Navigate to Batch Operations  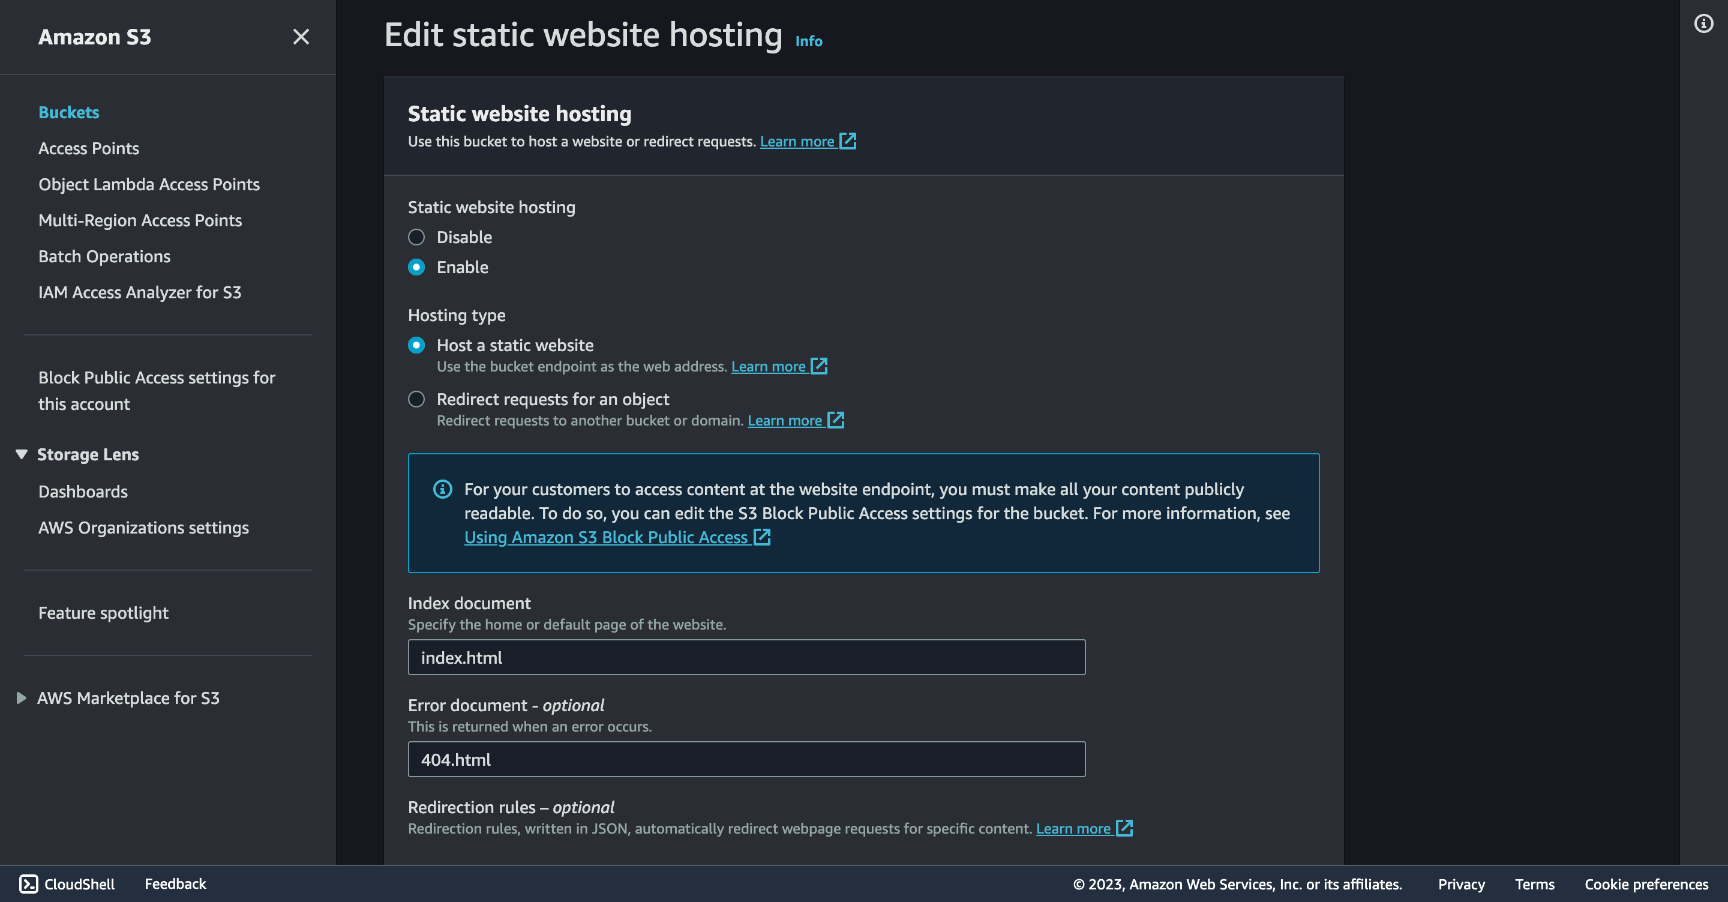[x=105, y=256]
